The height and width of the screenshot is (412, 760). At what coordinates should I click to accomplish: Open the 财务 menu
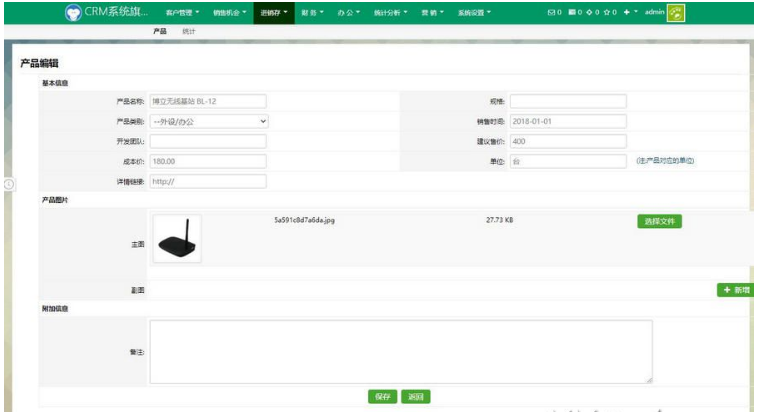pos(312,13)
